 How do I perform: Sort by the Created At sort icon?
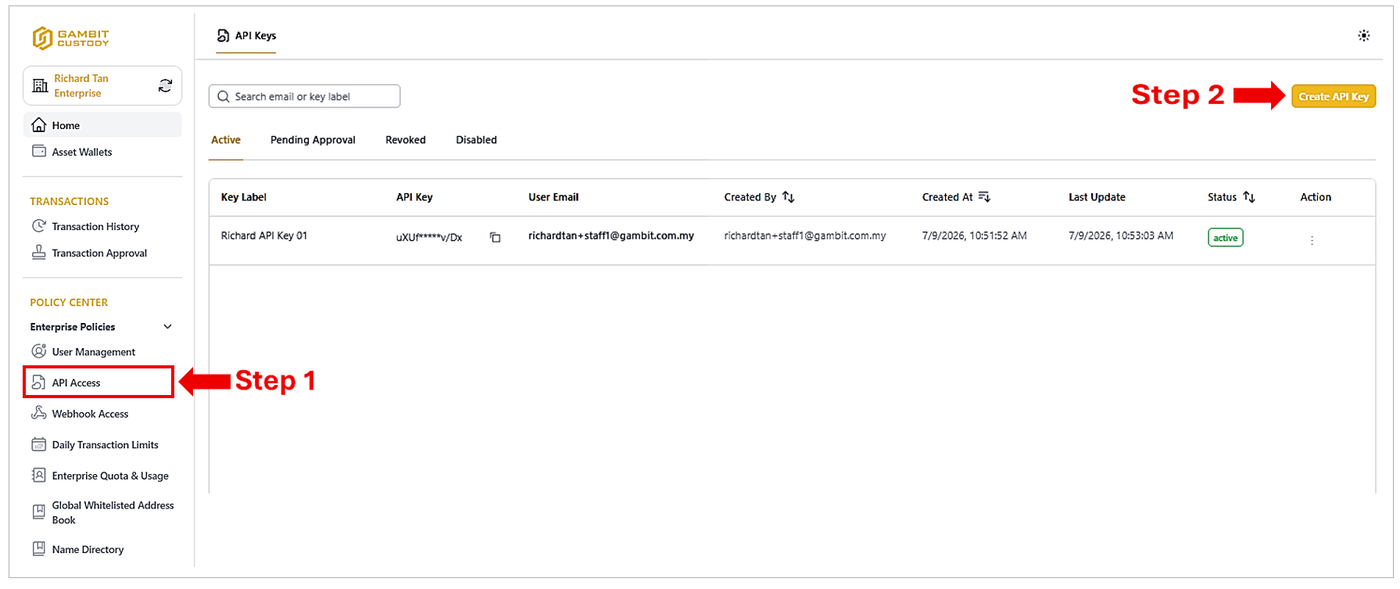984,197
